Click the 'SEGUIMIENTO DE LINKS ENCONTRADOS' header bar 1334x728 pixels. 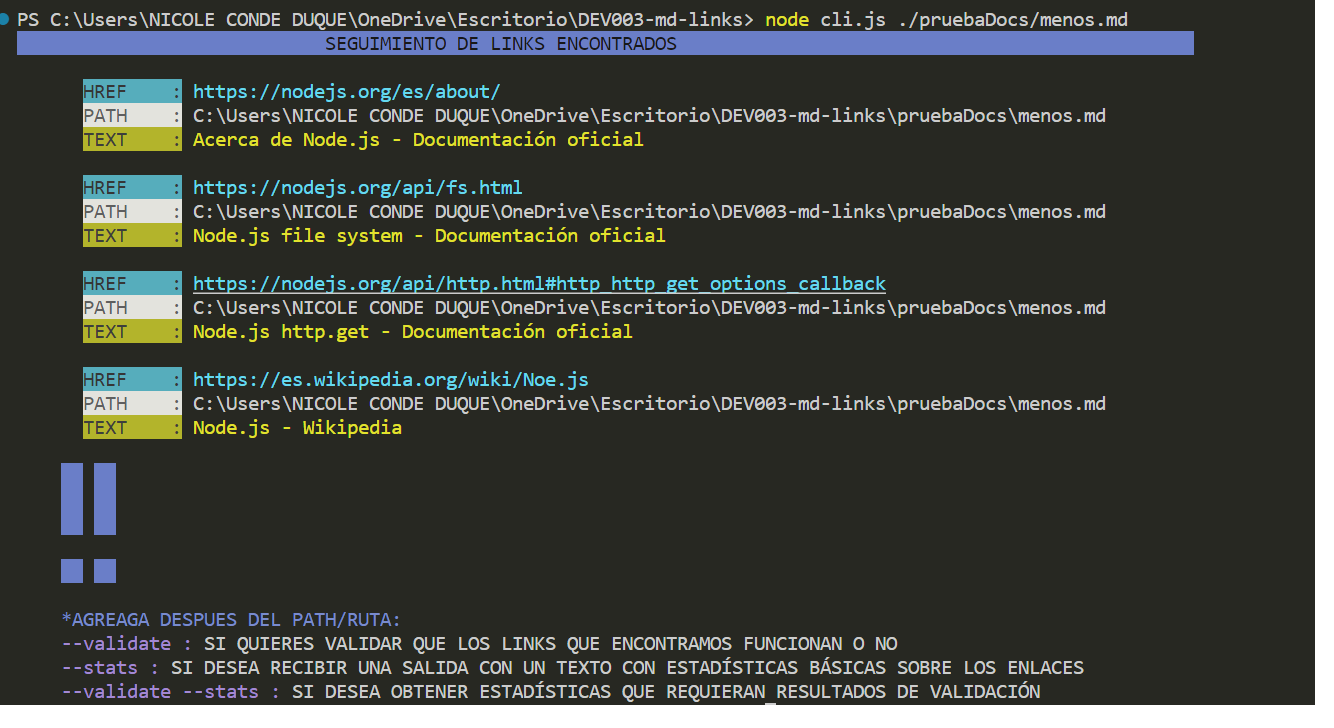(x=605, y=44)
